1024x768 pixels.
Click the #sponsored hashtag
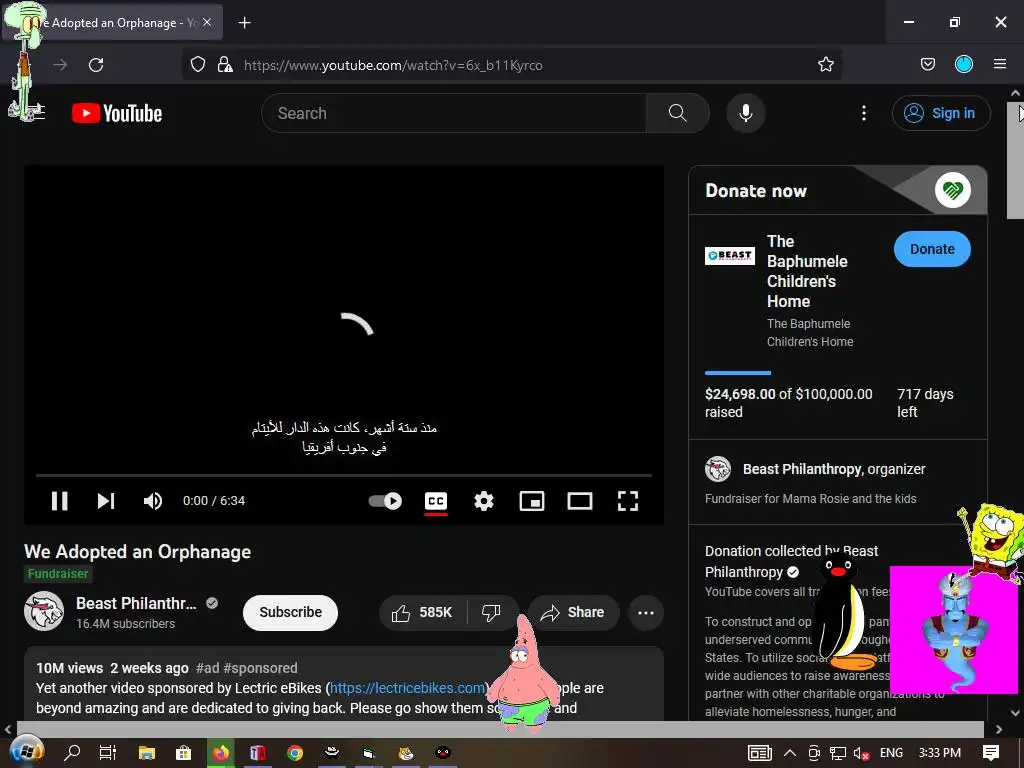[260, 668]
